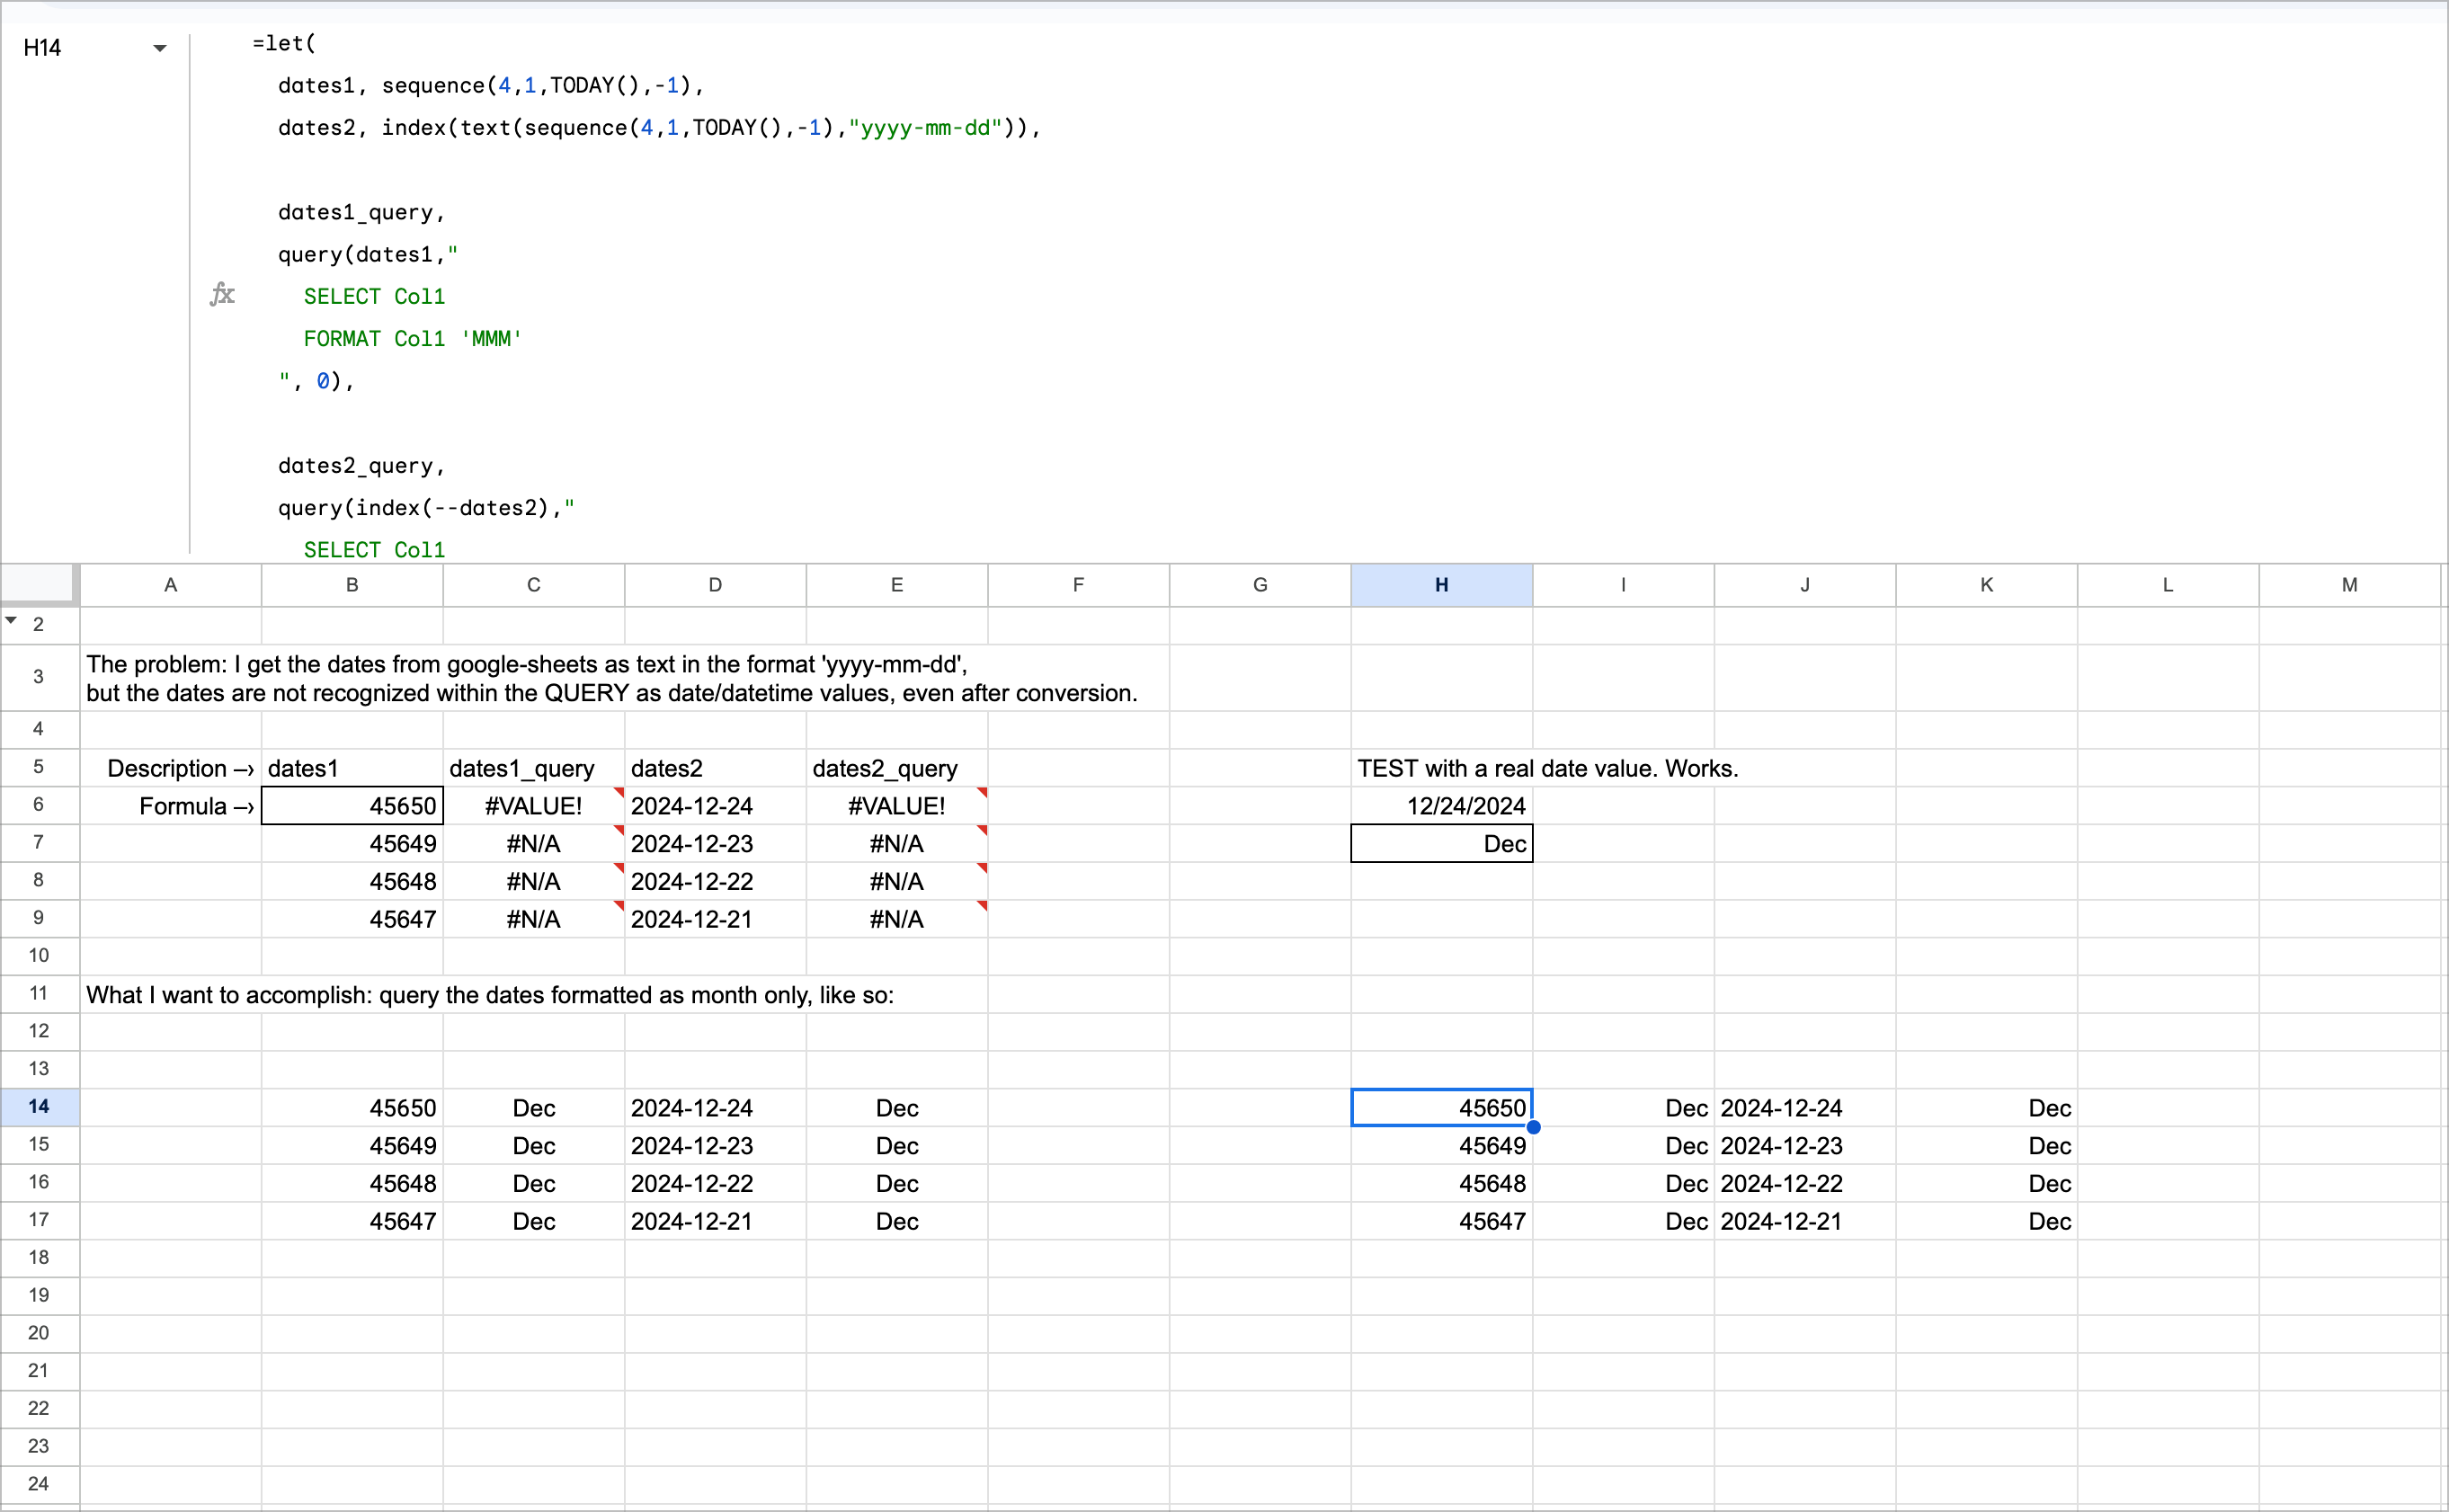Open the Name box dropdown arrow

click(159, 48)
